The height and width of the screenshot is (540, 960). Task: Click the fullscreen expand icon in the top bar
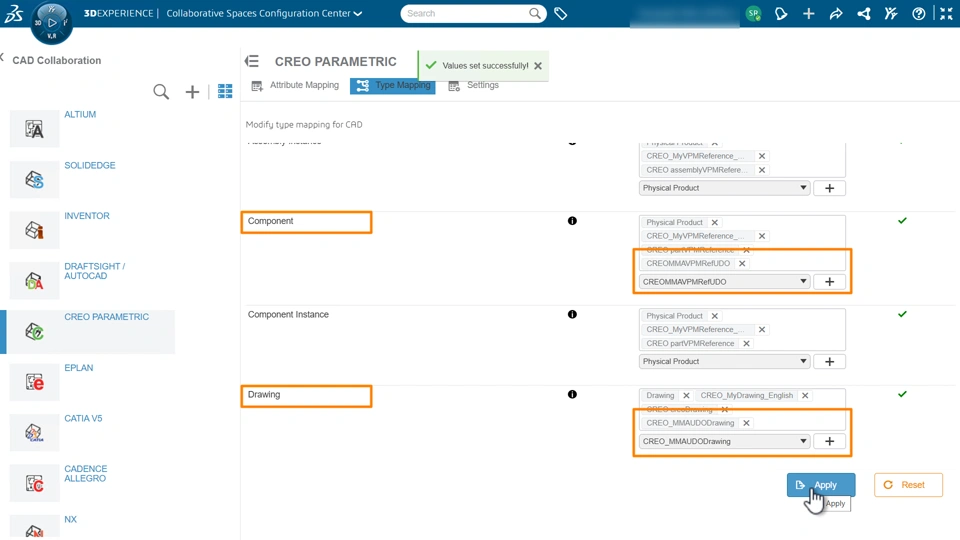tap(946, 13)
